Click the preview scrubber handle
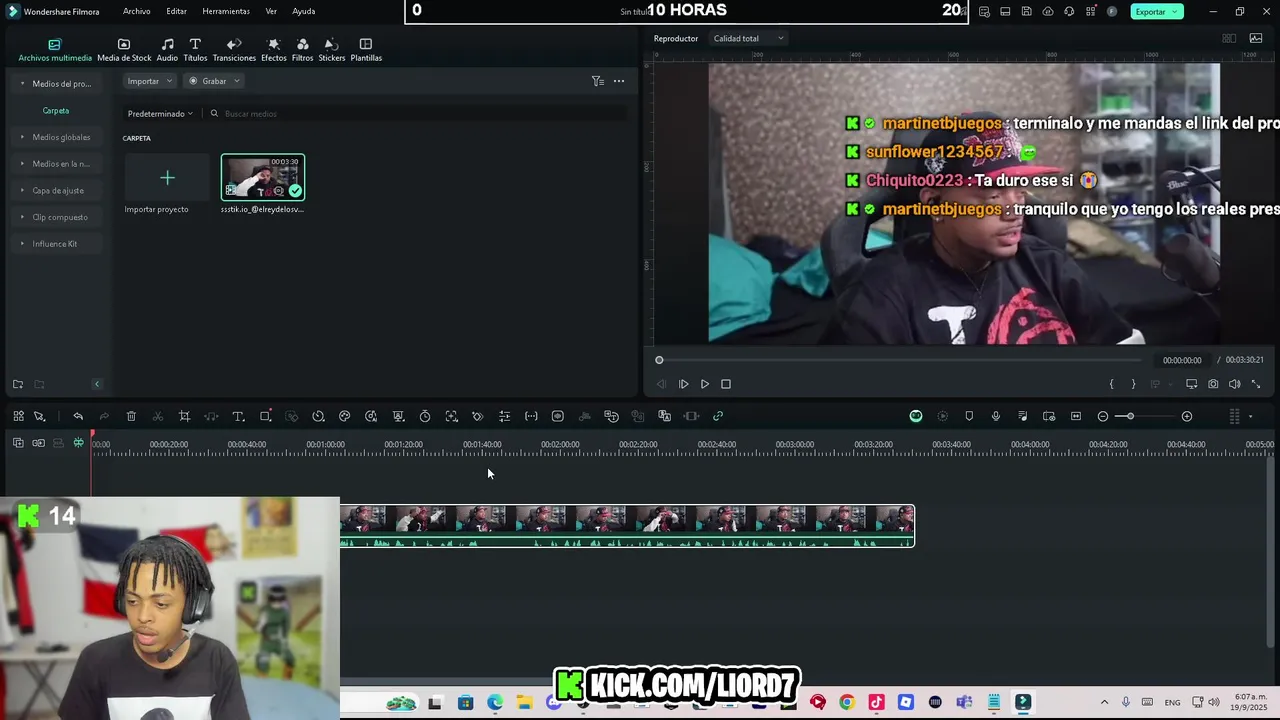Image resolution: width=1280 pixels, height=720 pixels. click(659, 360)
